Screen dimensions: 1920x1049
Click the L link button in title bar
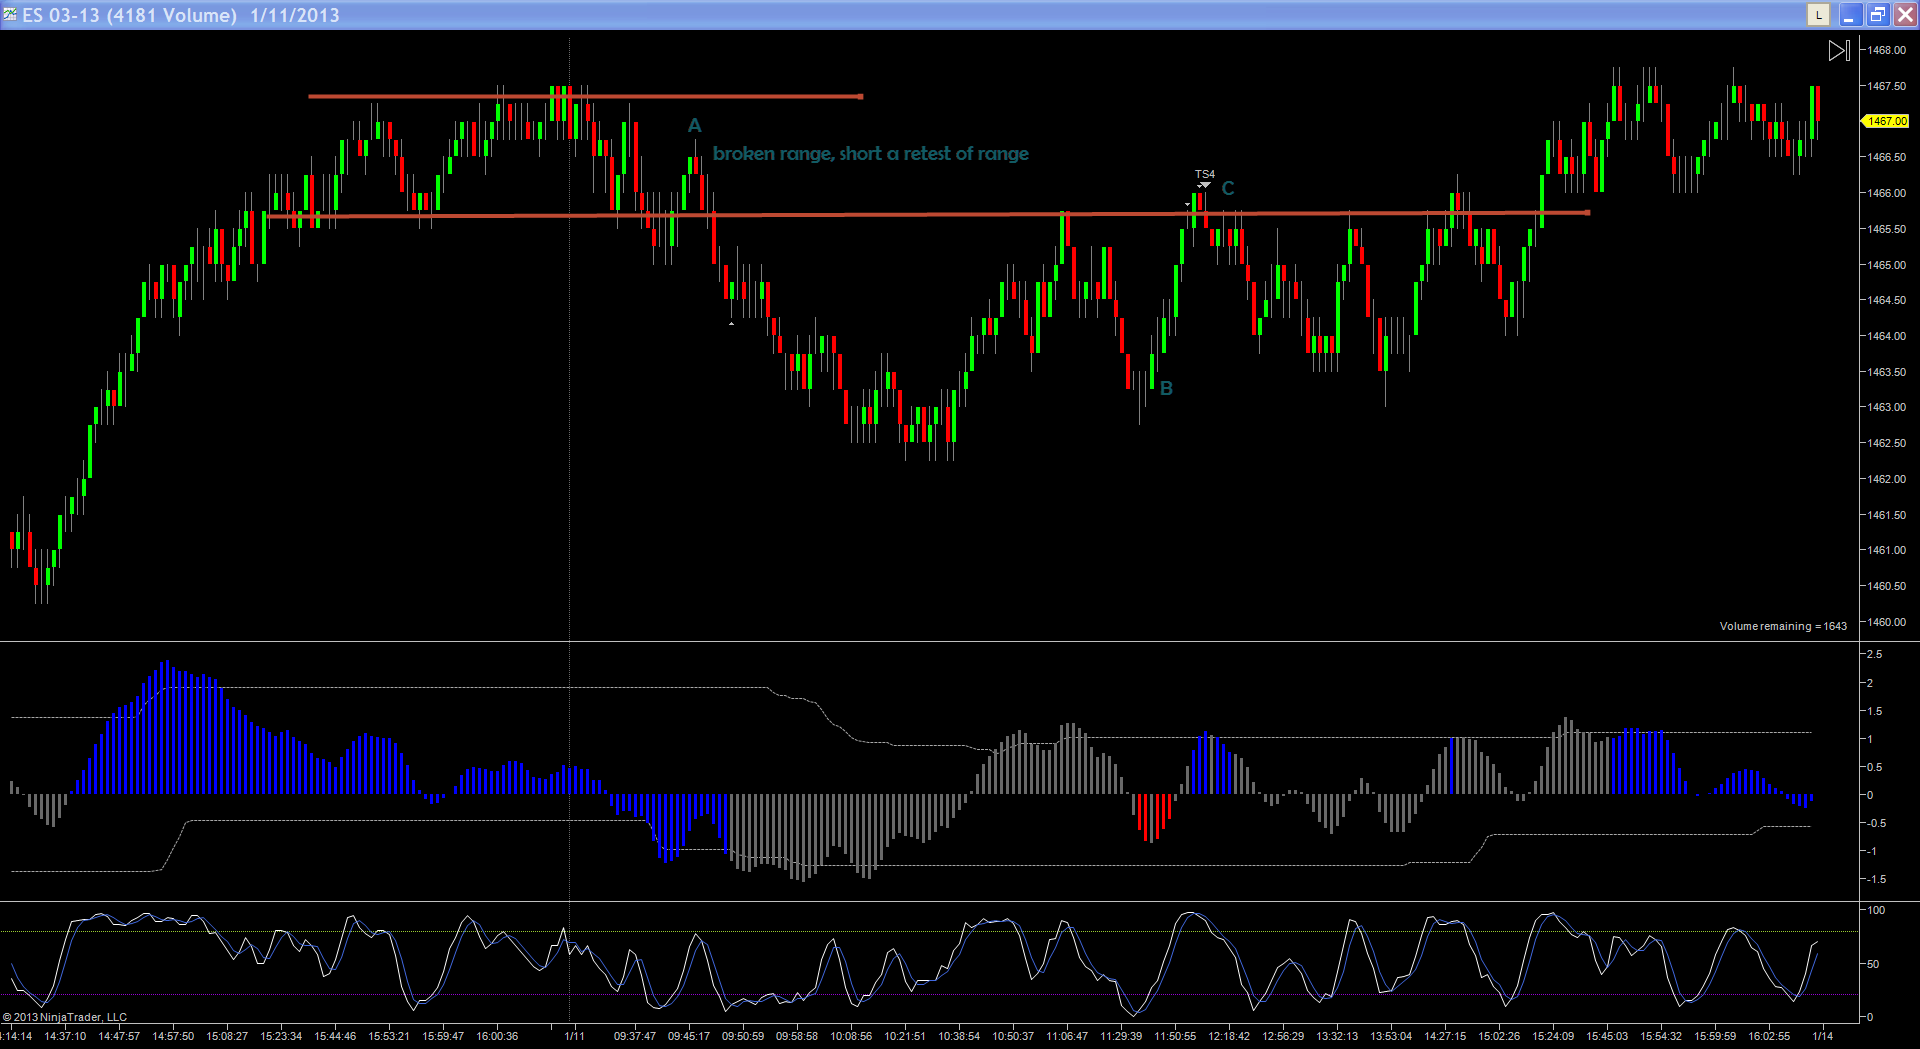click(1818, 14)
